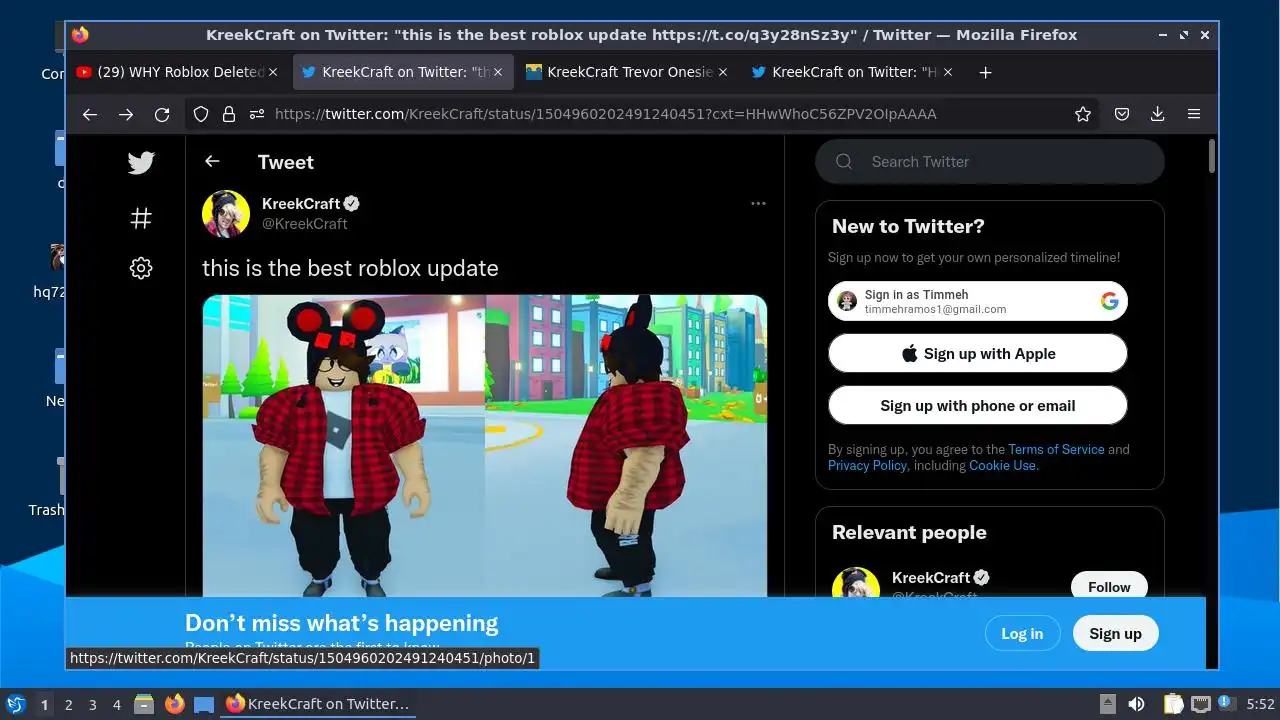
Task: Bookmark this page with the star
Action: 1083,114
